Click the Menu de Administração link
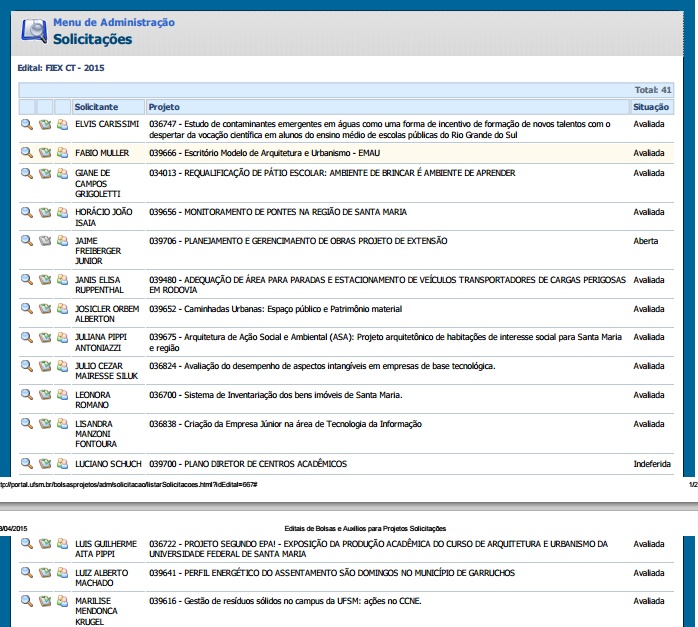Viewport: 698px width, 627px height. (x=114, y=22)
